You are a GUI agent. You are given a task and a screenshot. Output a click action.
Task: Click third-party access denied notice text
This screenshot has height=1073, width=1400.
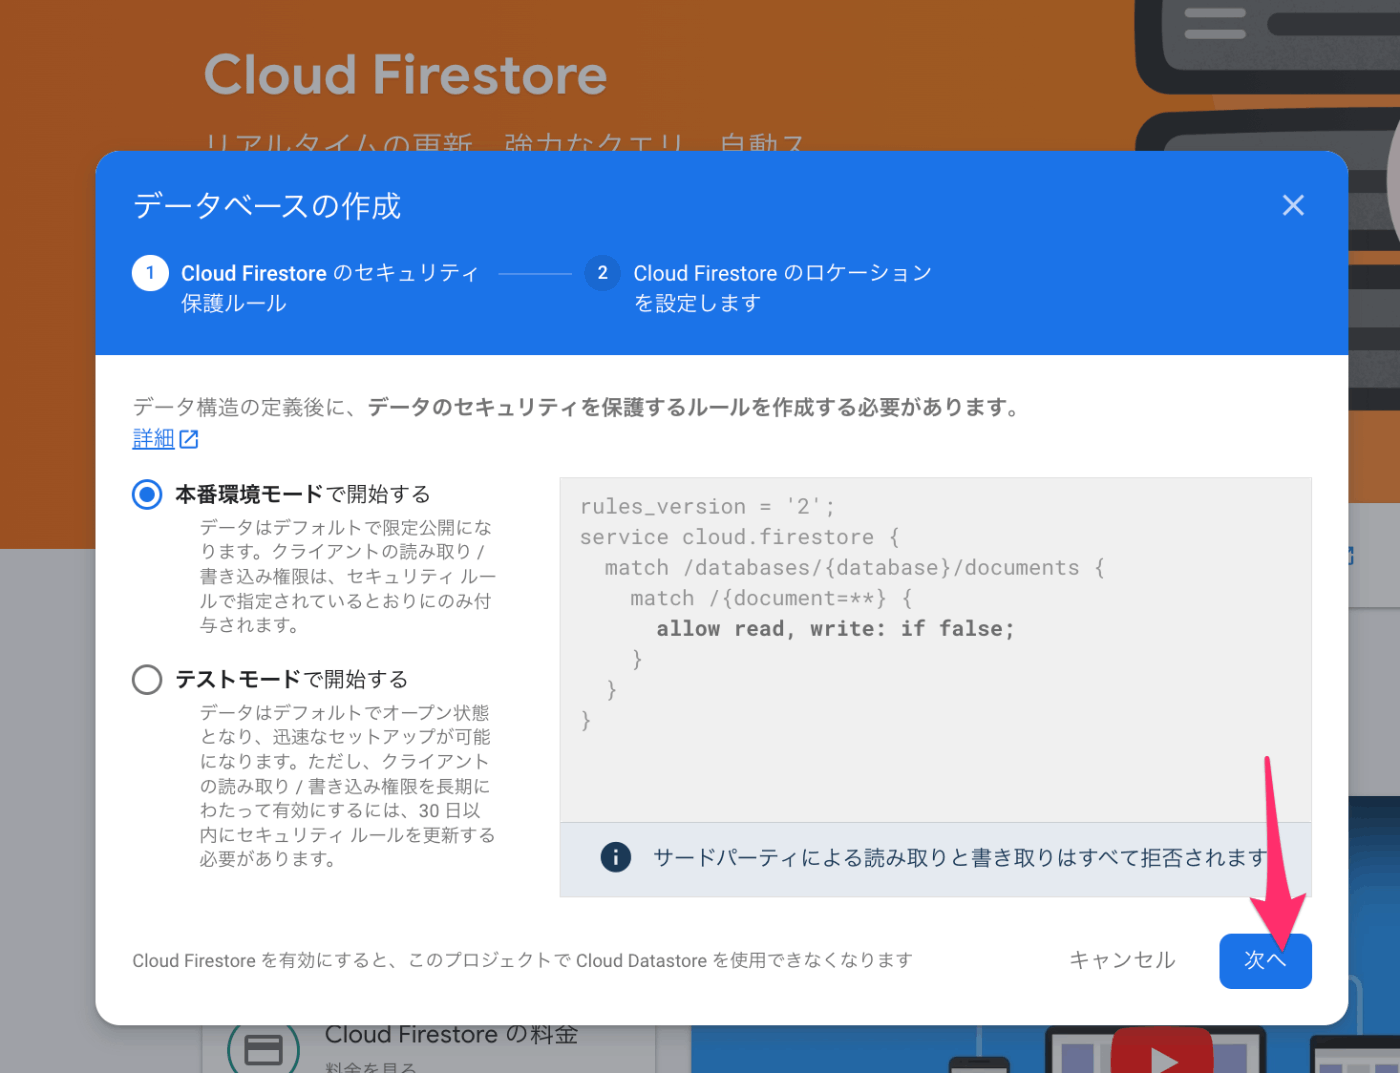(960, 857)
